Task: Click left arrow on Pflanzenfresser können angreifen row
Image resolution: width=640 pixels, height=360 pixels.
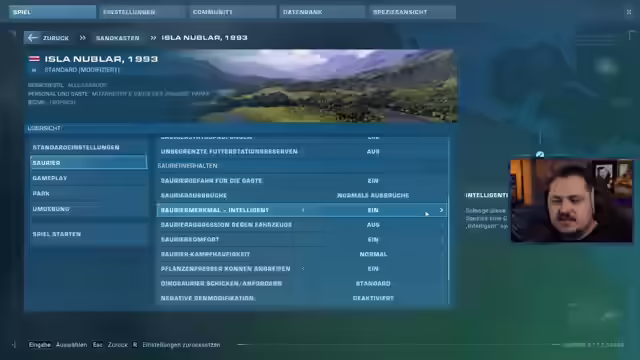Action: pos(303,269)
